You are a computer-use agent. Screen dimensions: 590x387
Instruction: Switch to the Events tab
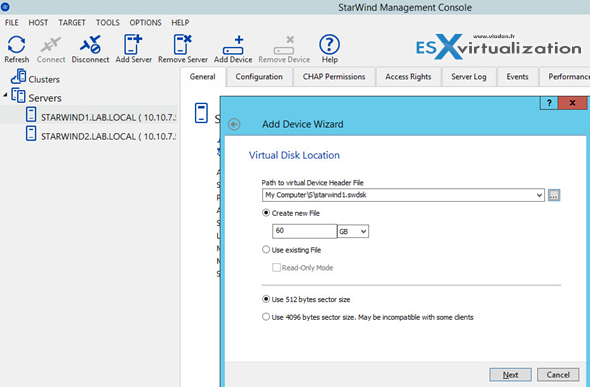pyautogui.click(x=517, y=77)
